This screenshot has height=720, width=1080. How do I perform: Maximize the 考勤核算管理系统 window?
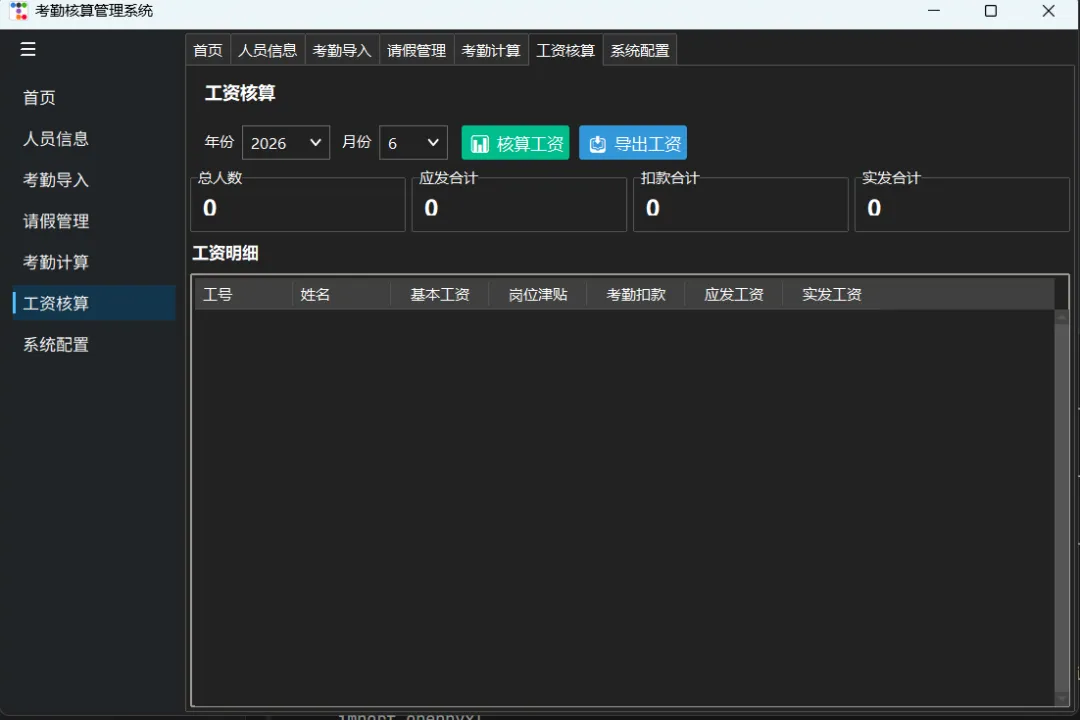[990, 10]
